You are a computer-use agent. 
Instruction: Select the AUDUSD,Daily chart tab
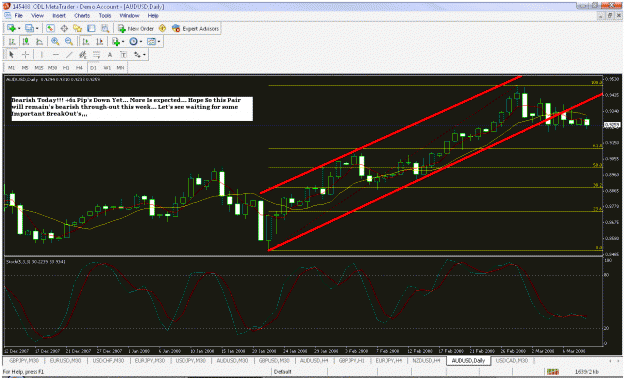(468, 360)
